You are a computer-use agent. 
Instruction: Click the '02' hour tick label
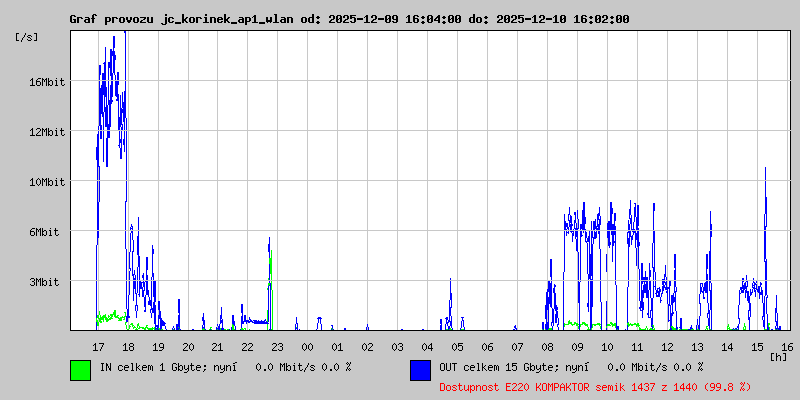tap(367, 347)
